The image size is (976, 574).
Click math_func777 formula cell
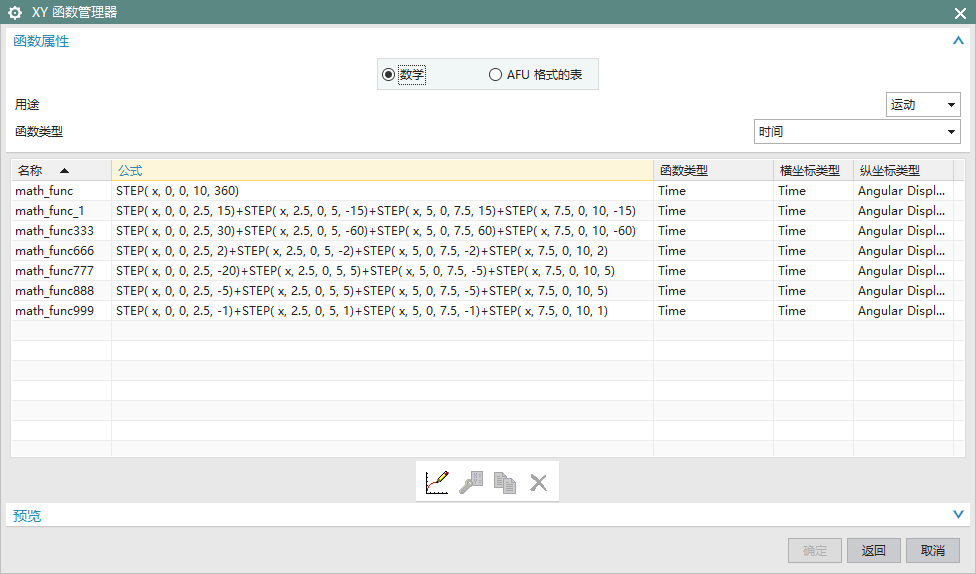click(x=382, y=271)
